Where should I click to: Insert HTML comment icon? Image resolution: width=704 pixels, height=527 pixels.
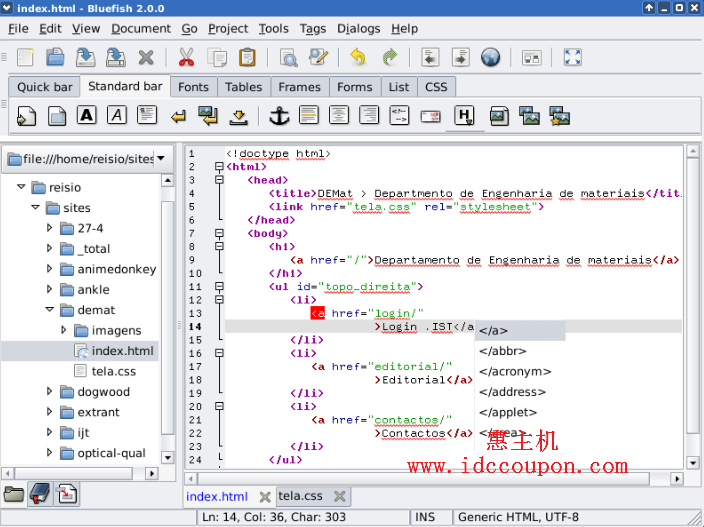pos(399,115)
